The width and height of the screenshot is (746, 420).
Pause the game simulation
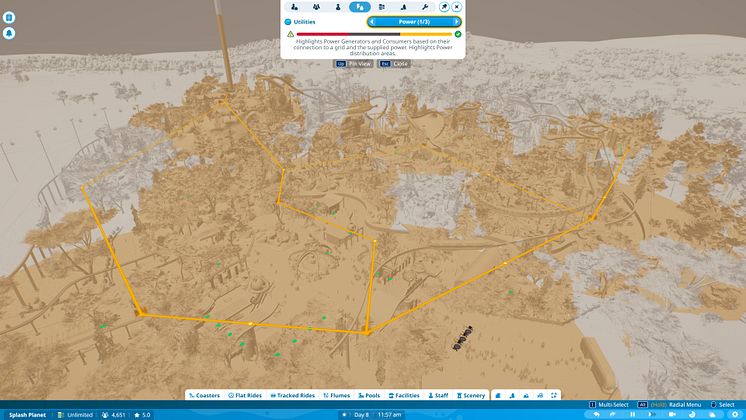pos(632,414)
